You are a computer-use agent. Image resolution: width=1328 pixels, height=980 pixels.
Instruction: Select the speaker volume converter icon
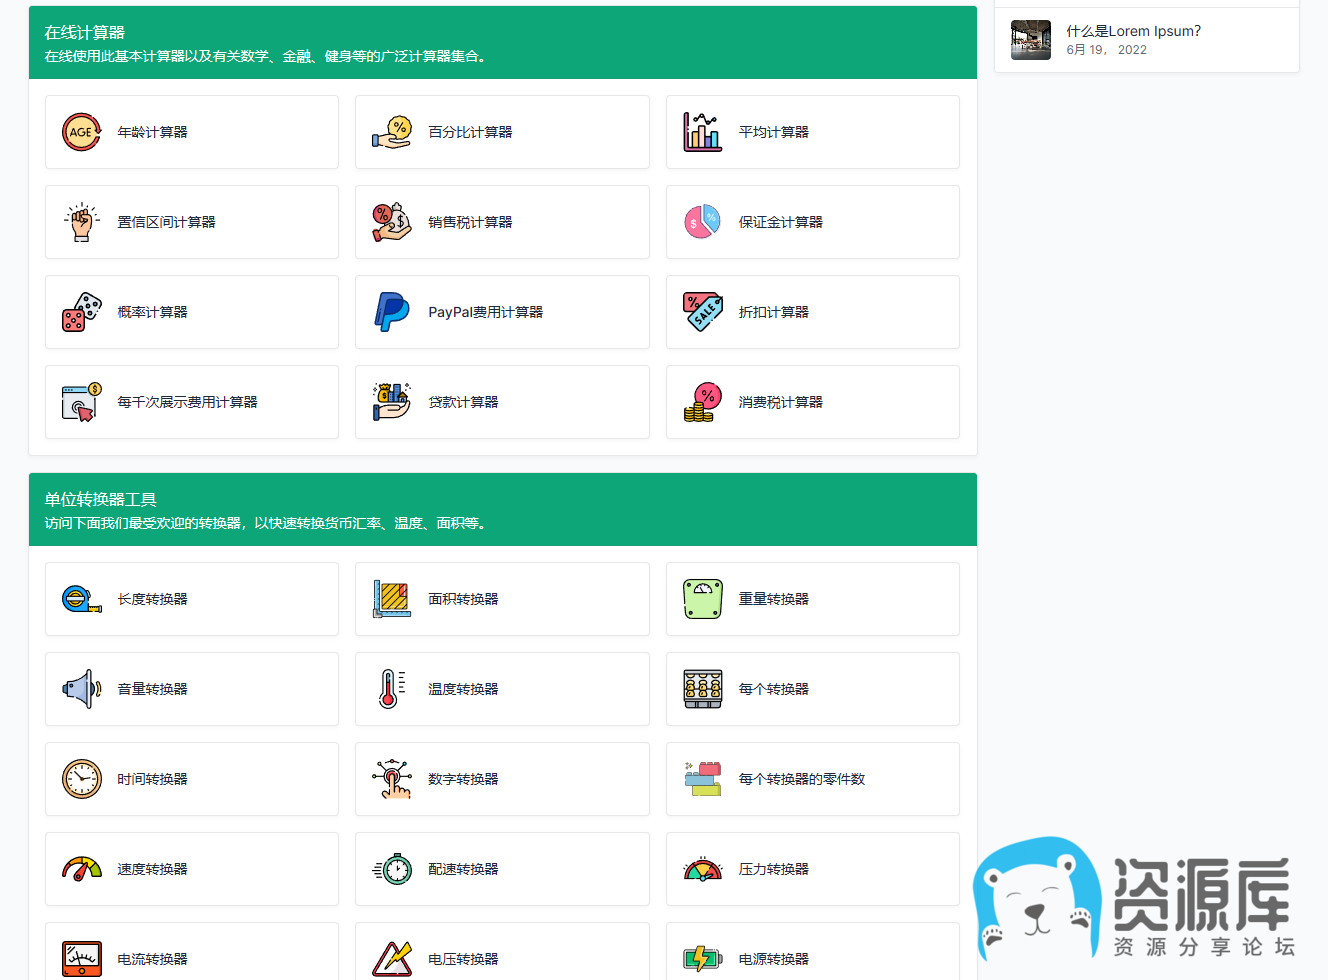point(82,689)
